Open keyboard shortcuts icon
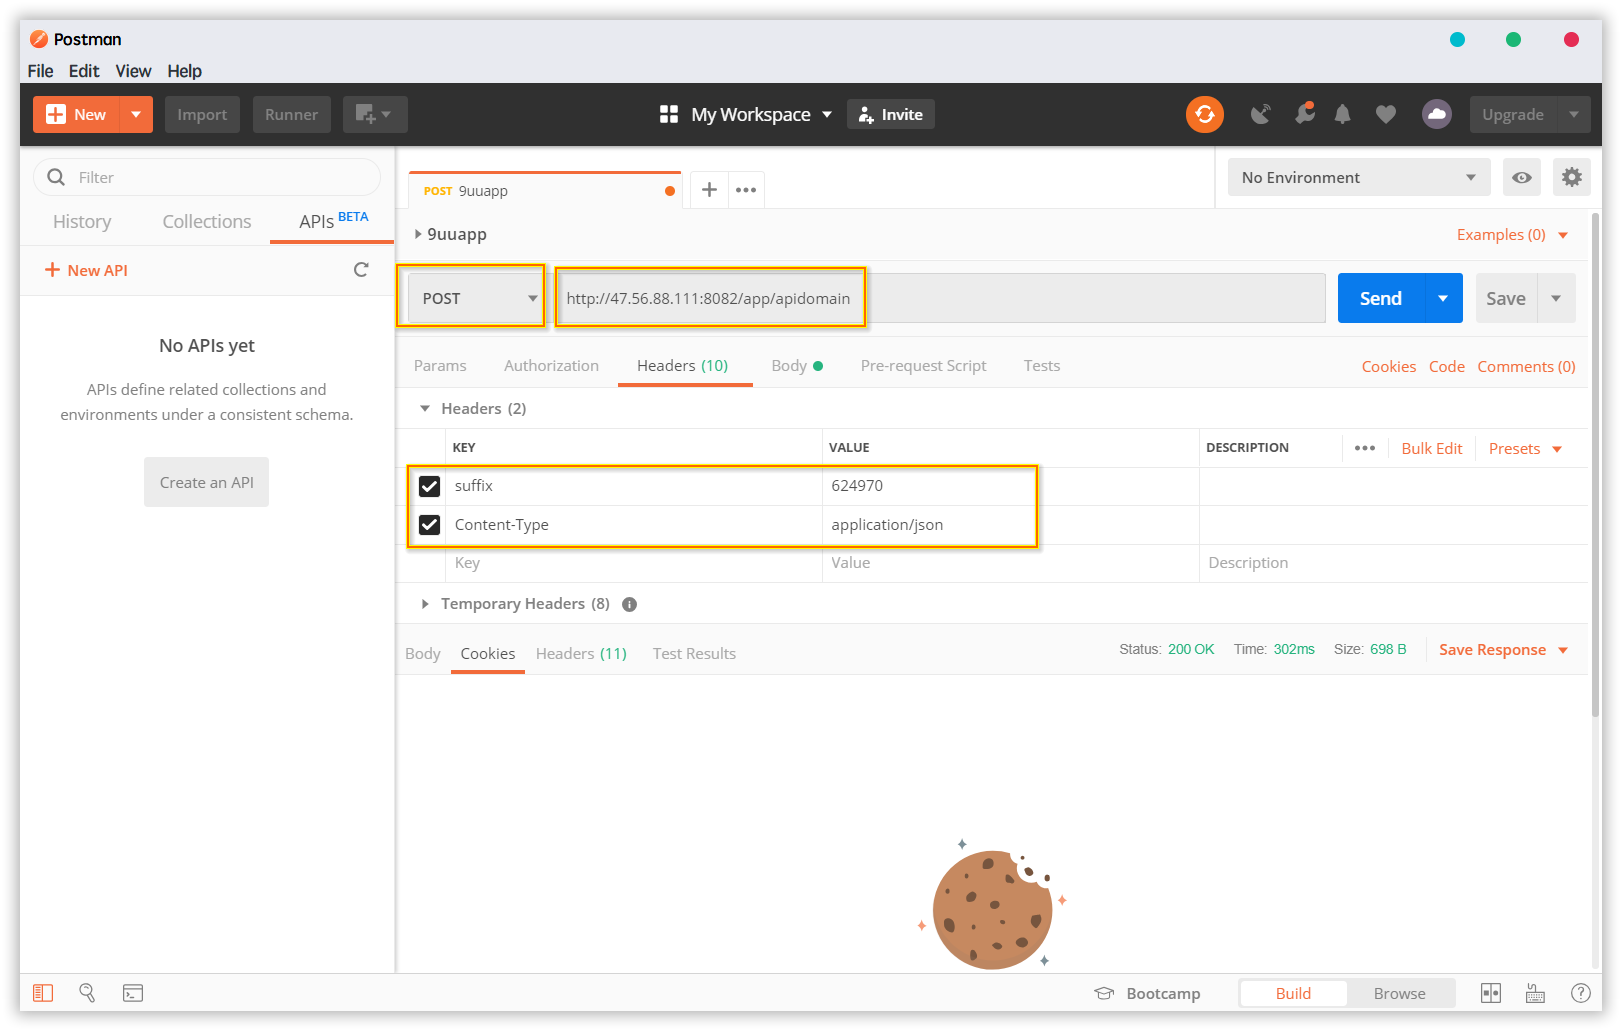 click(x=1535, y=993)
